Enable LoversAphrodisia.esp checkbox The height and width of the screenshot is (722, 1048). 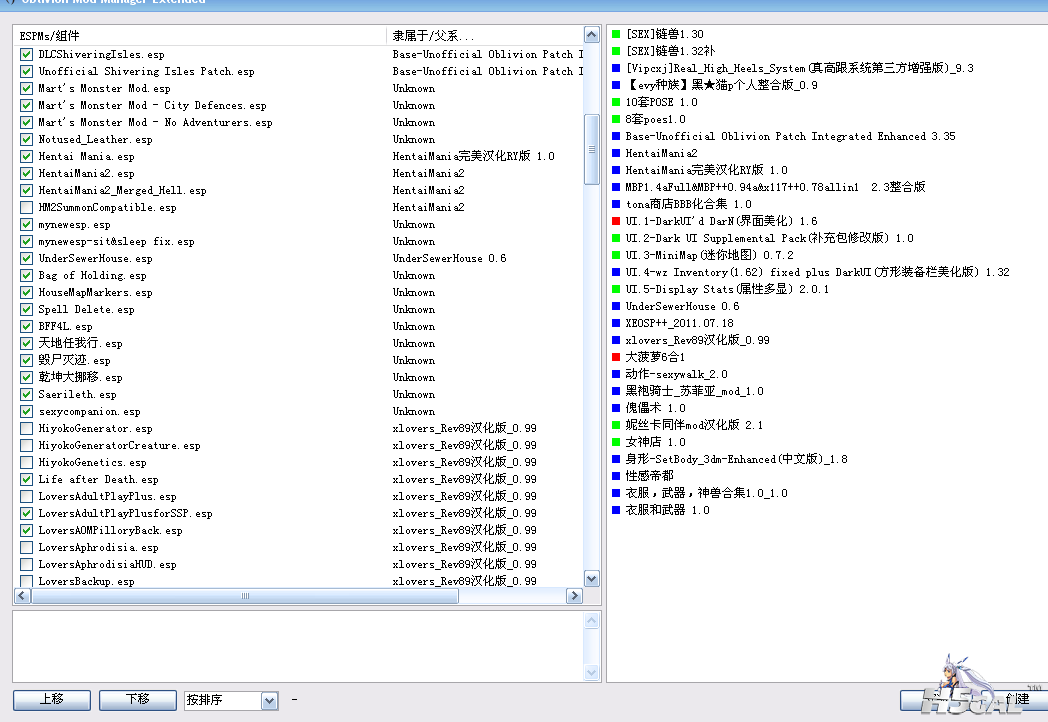coord(27,548)
